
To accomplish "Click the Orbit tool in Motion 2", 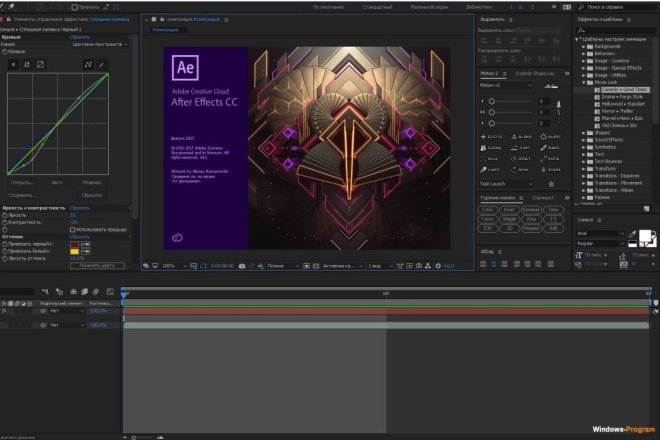I will click(x=521, y=159).
